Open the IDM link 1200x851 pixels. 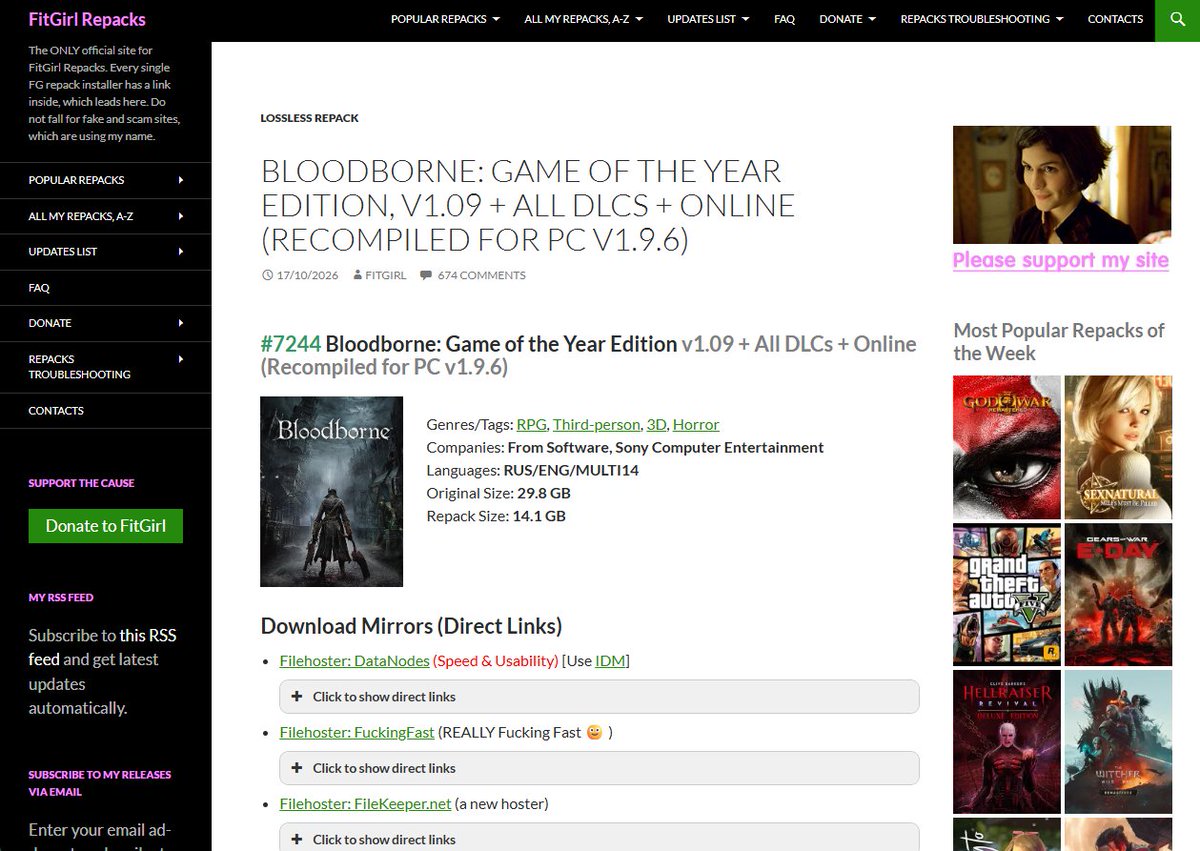(x=610, y=661)
